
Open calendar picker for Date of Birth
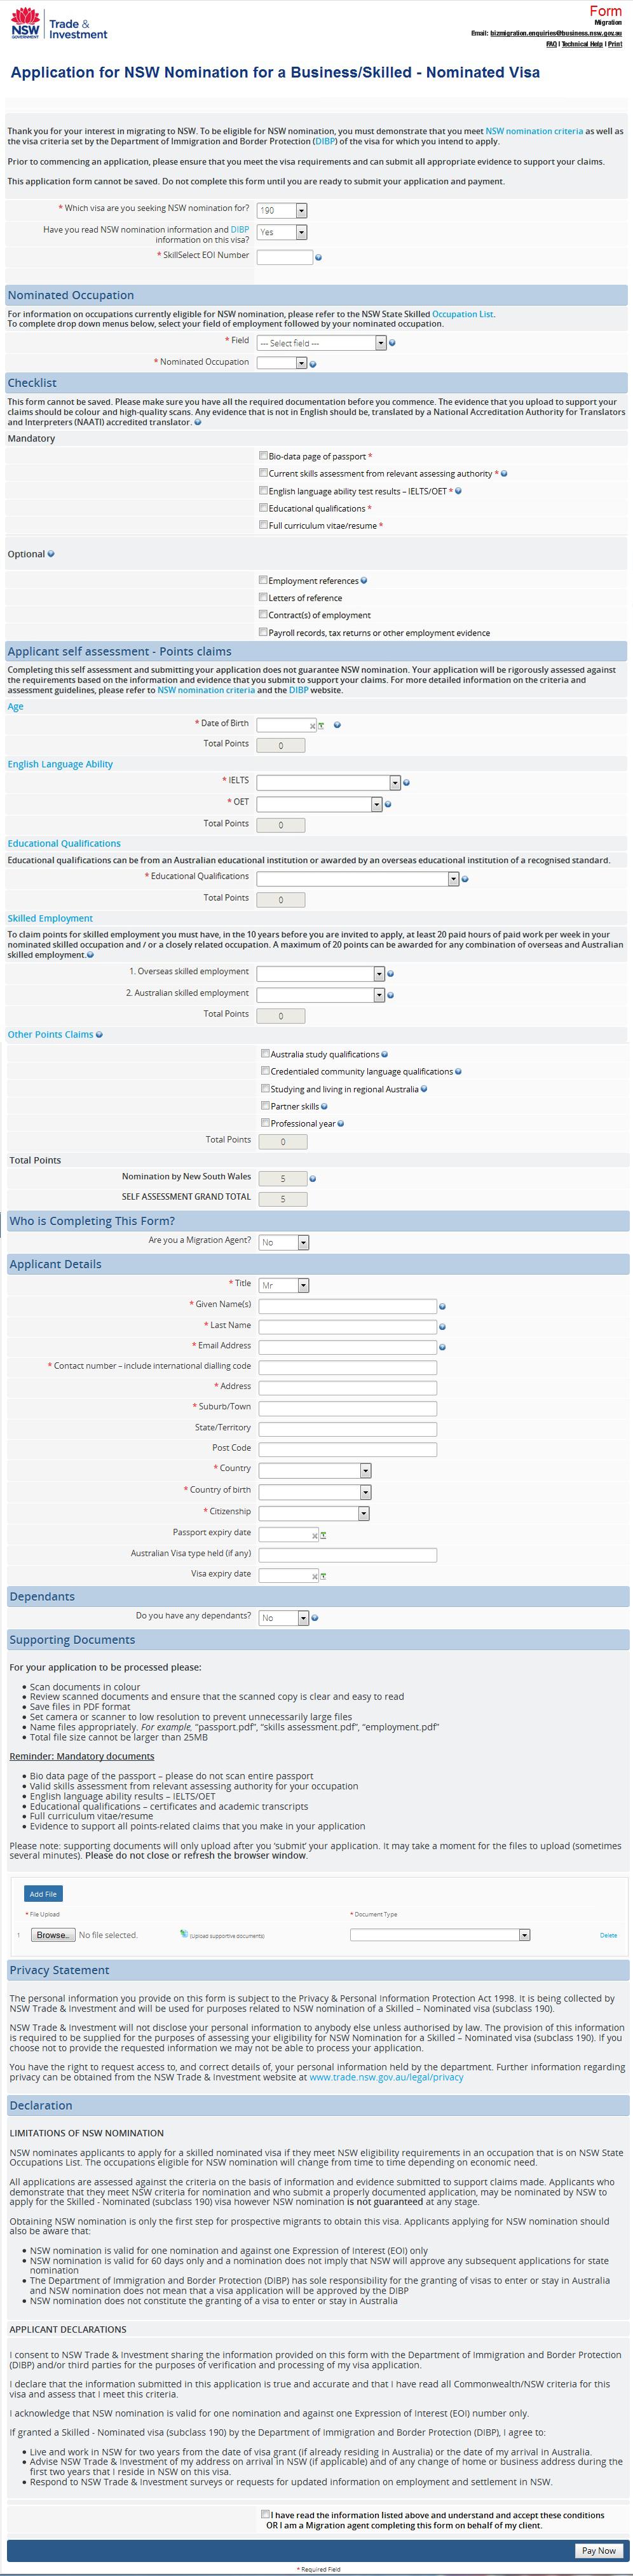tap(321, 725)
